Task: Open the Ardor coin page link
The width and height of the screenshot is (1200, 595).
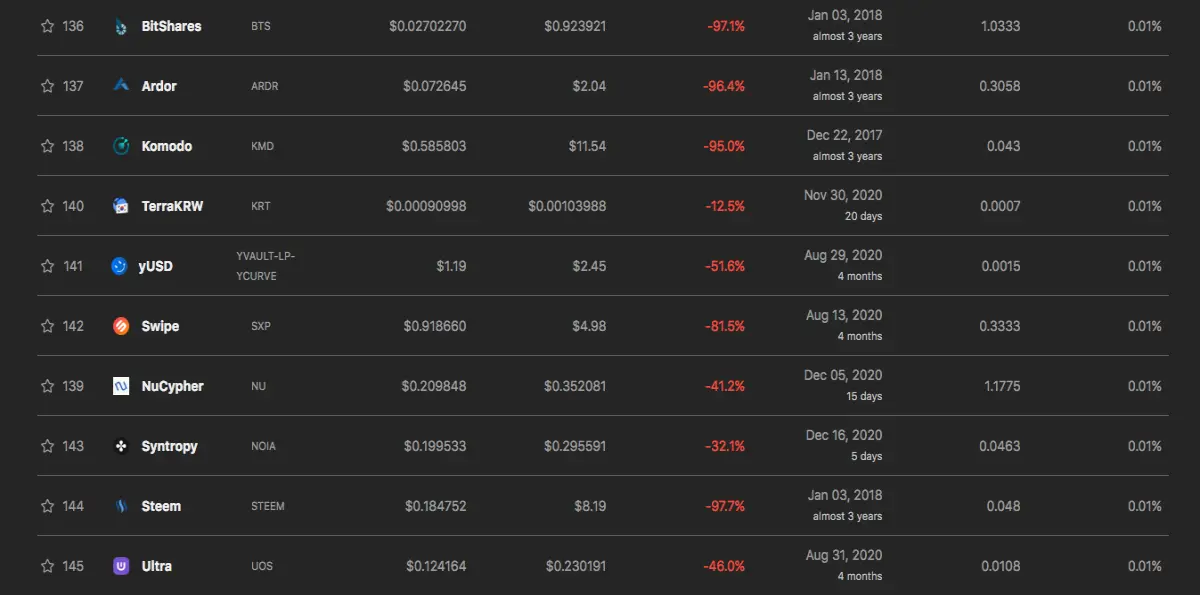Action: (x=159, y=86)
